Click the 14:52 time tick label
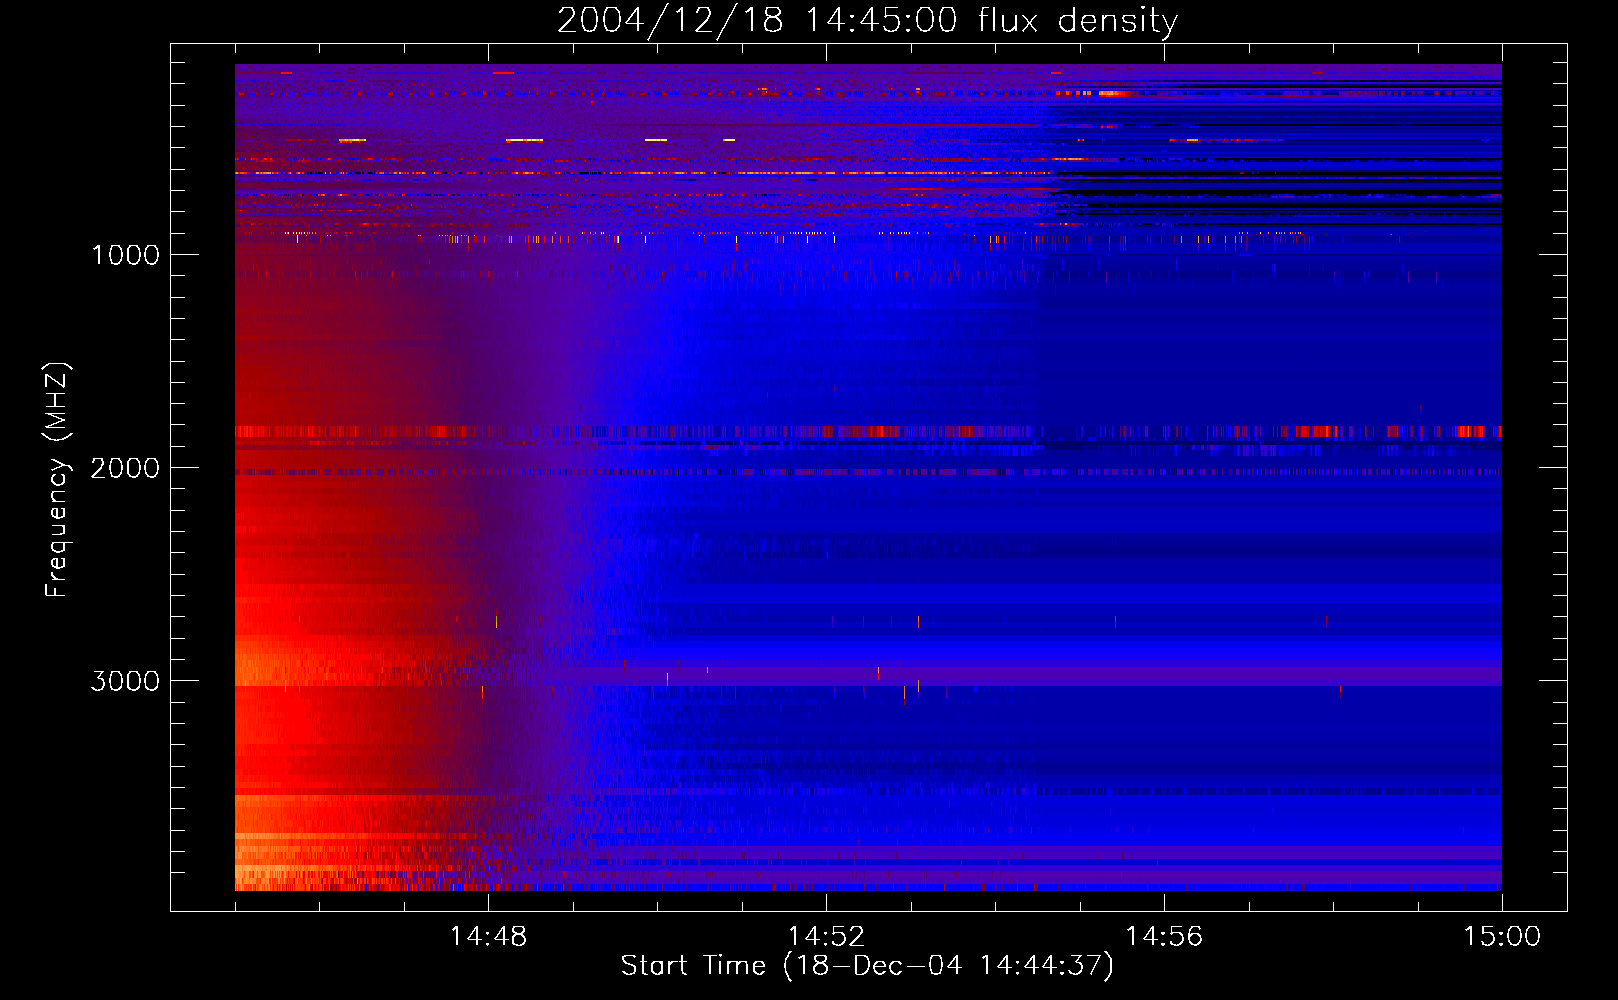 click(x=826, y=937)
